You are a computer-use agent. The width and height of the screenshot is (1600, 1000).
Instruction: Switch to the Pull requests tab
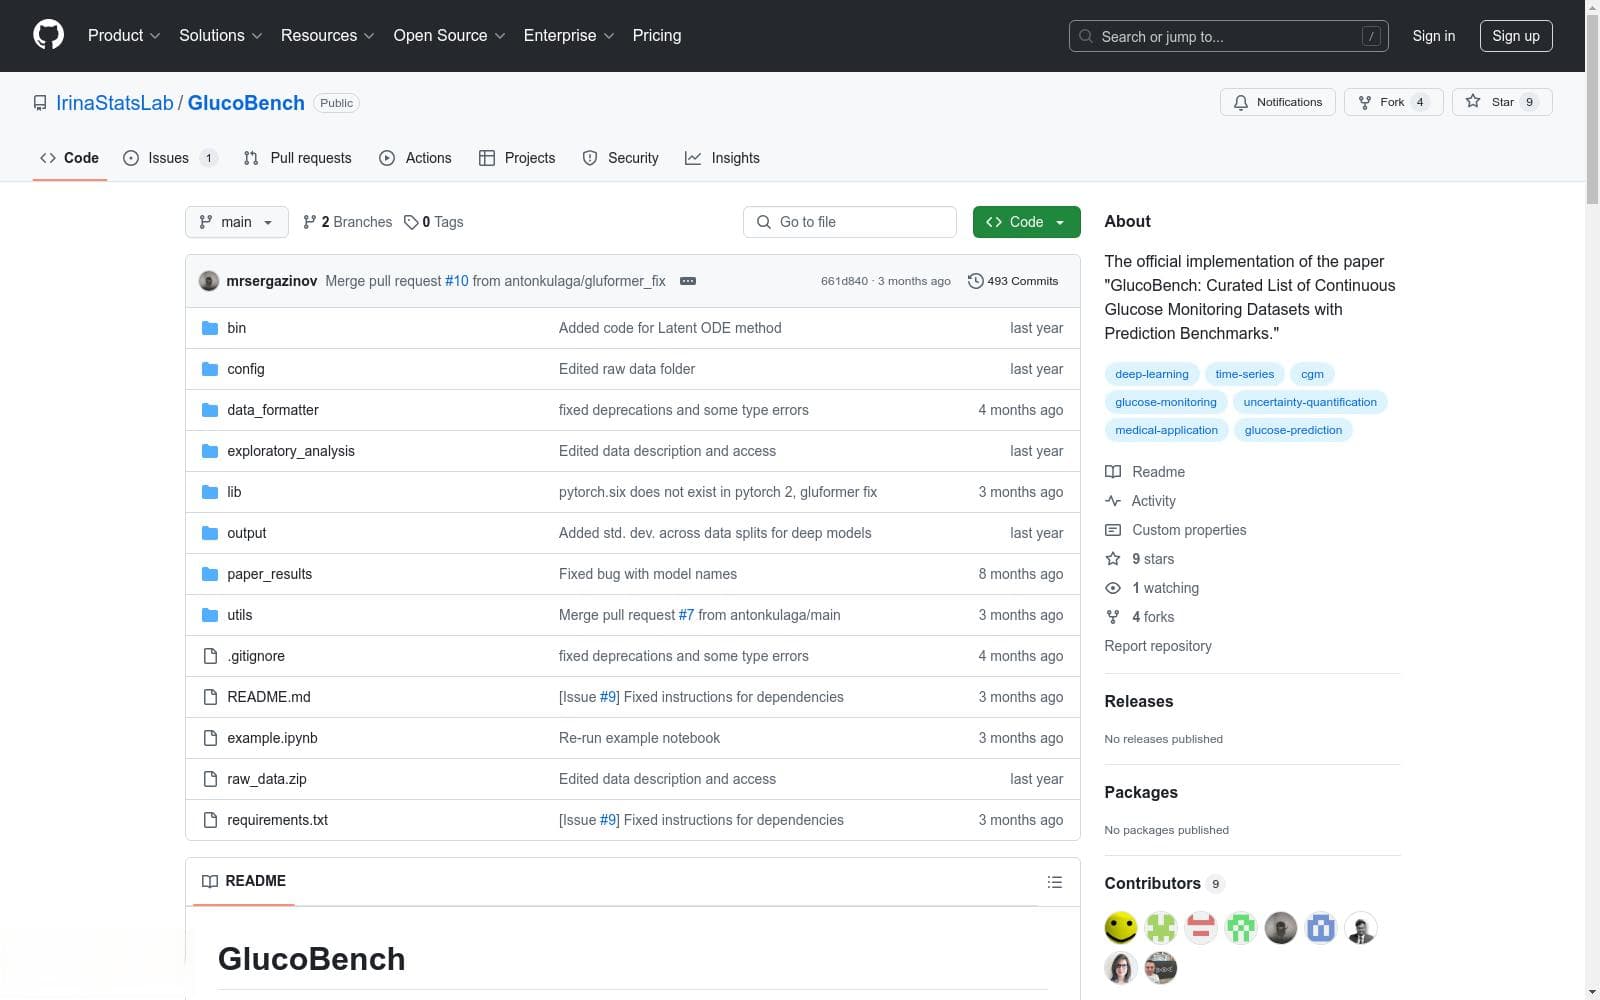tap(298, 158)
